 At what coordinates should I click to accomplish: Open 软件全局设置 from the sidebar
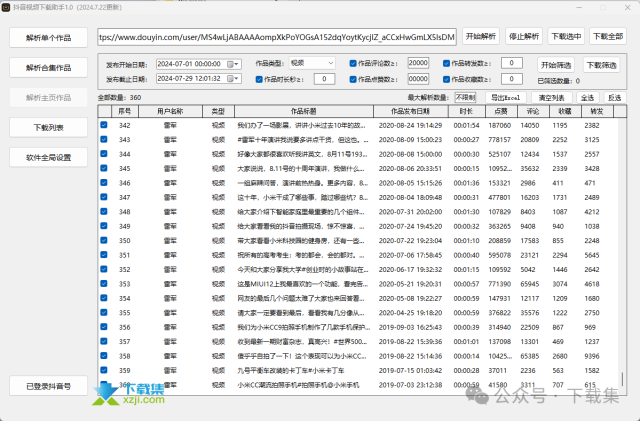tap(49, 157)
